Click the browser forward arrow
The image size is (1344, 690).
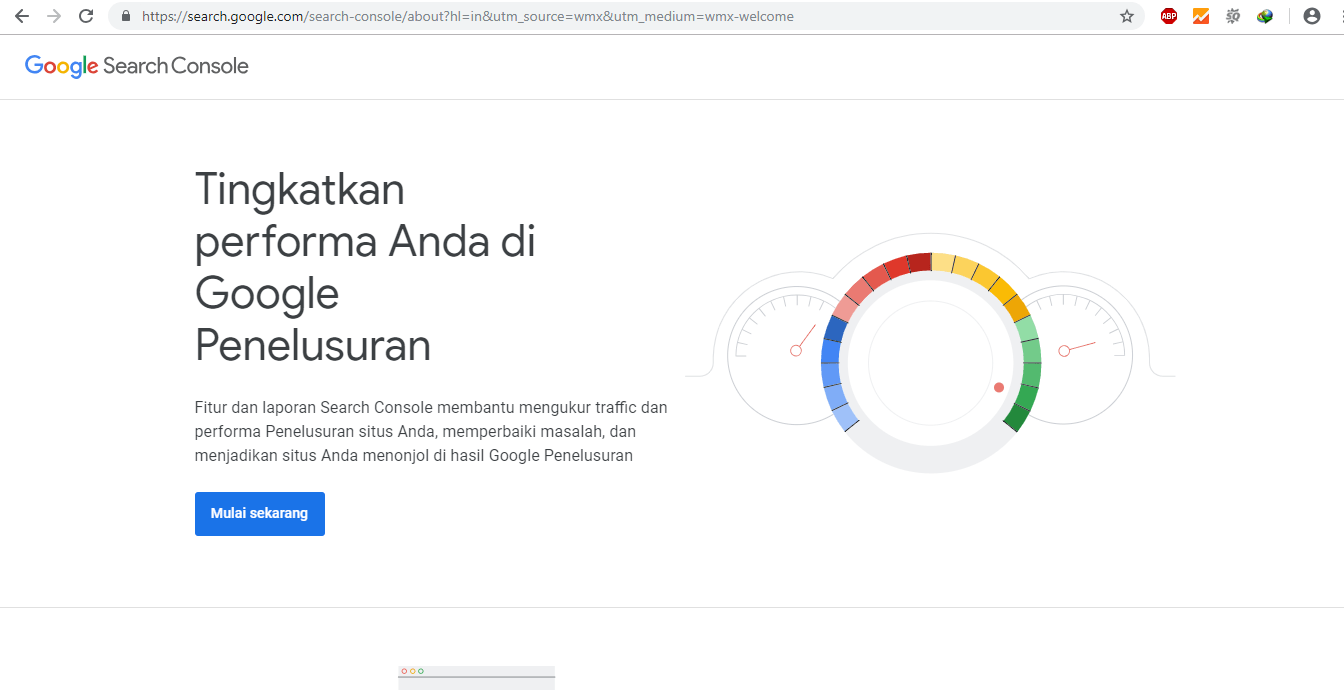pos(54,16)
